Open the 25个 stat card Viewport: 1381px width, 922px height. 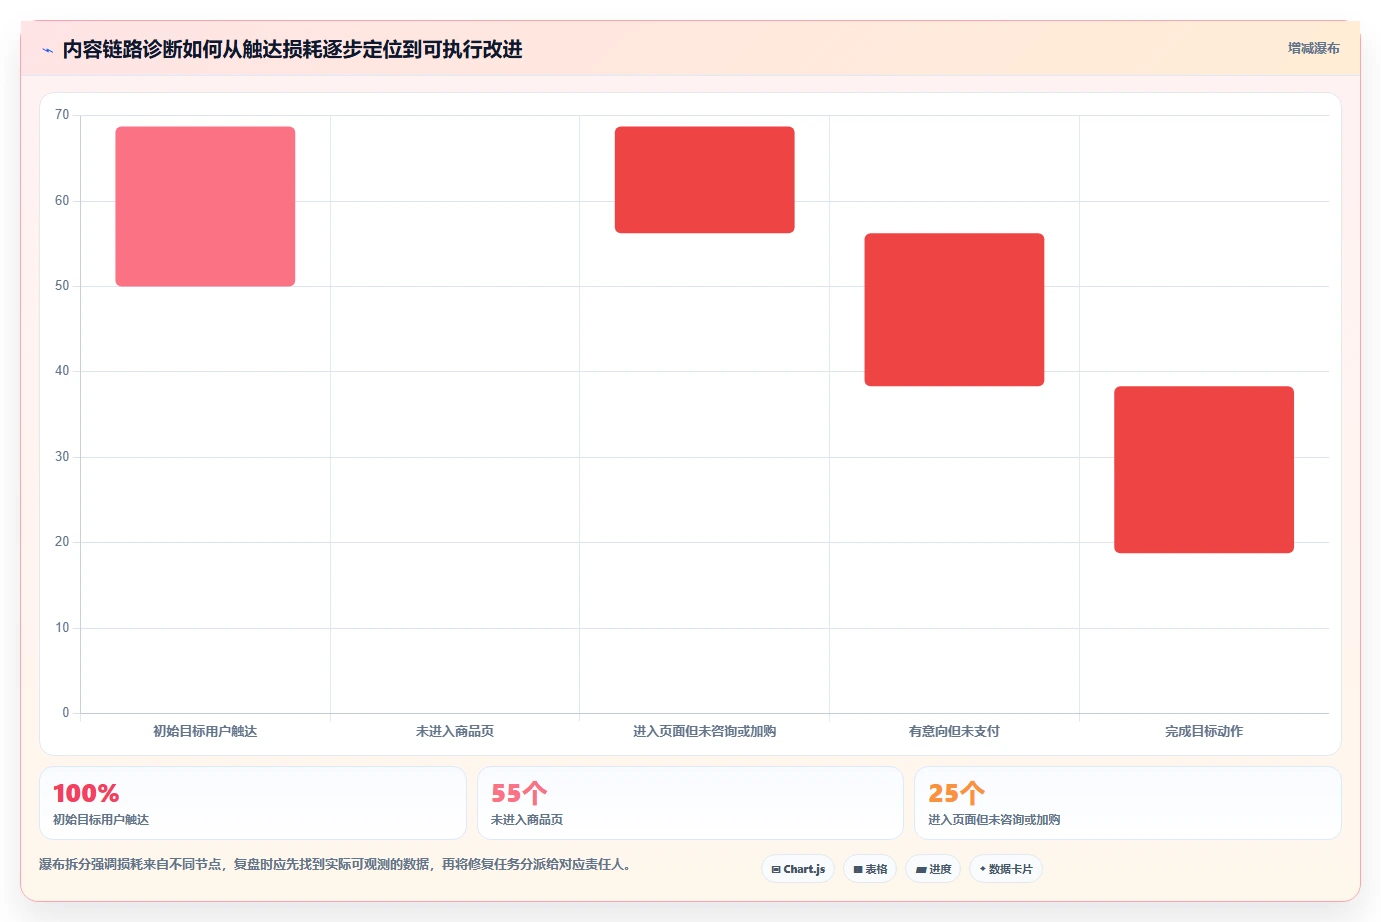(x=1128, y=803)
